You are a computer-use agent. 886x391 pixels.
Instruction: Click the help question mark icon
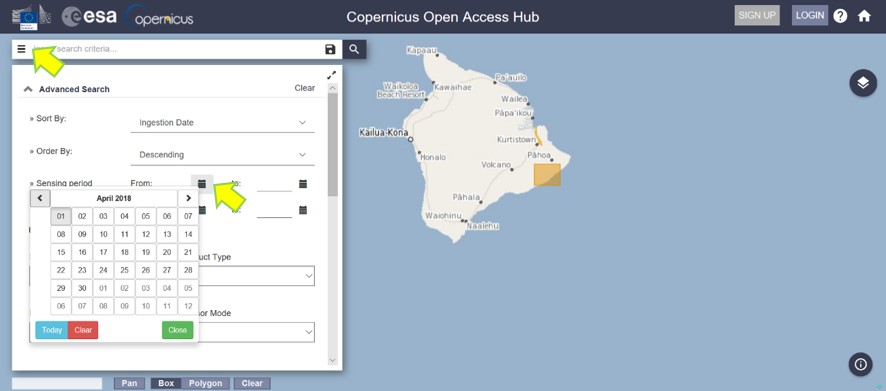coord(840,16)
